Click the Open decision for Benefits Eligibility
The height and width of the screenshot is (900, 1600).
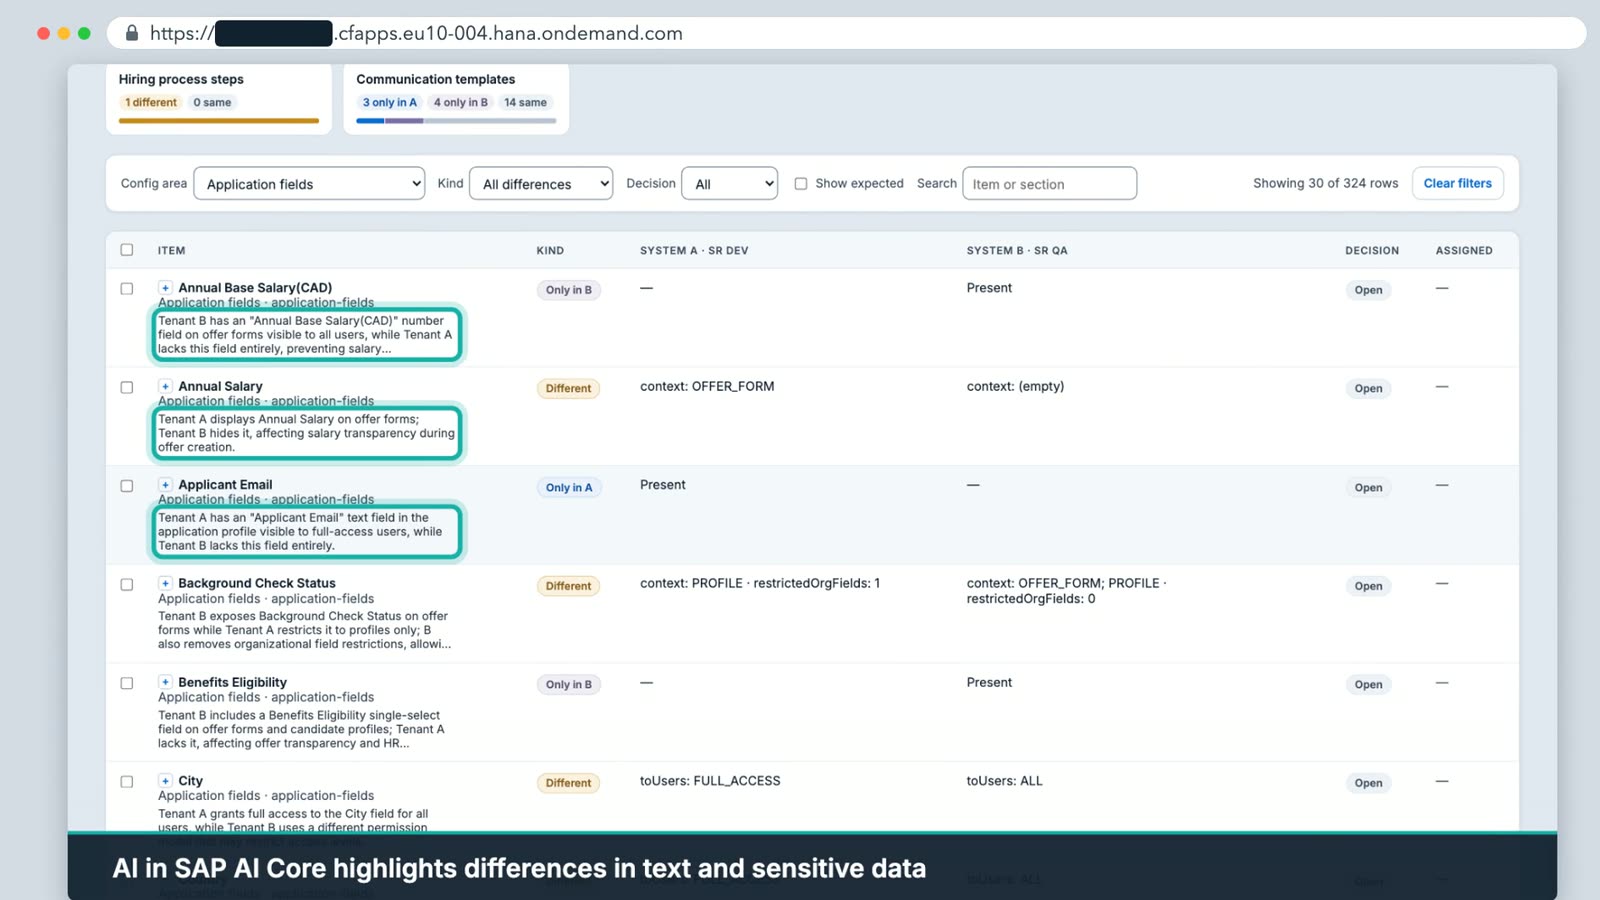coord(1369,685)
